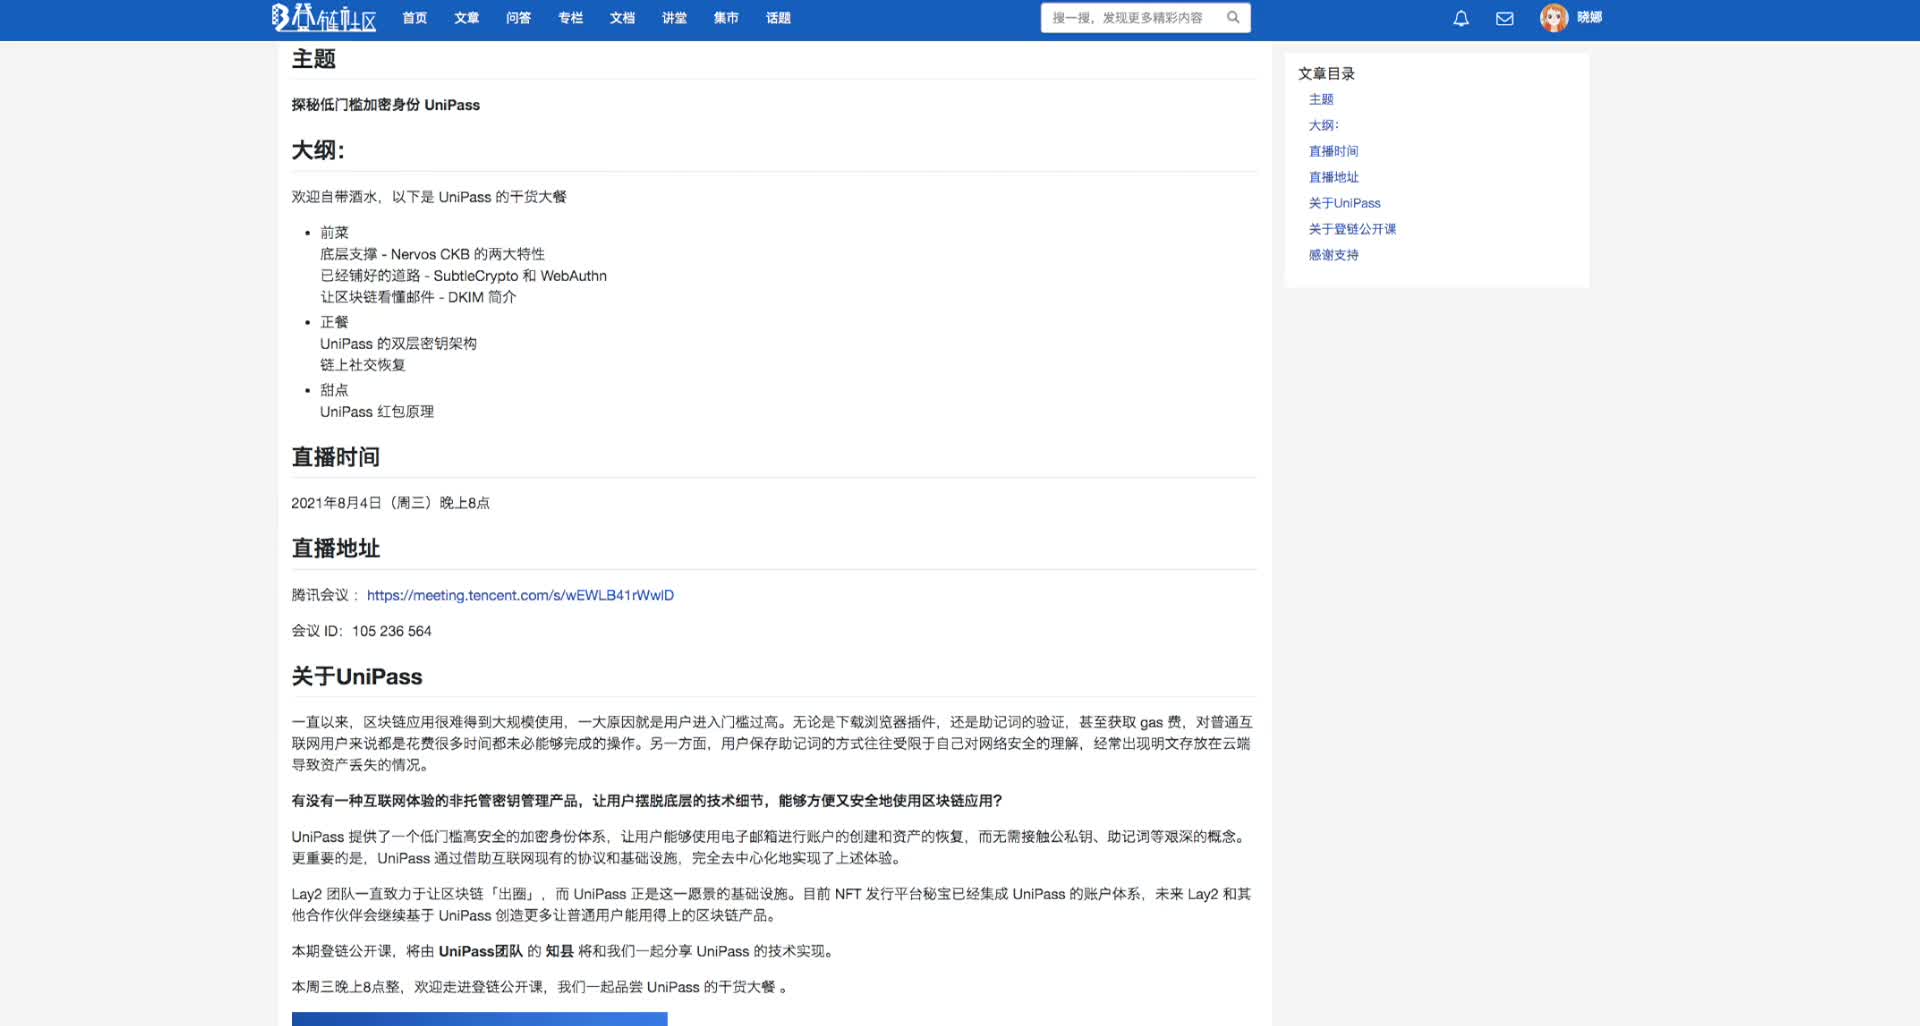The height and width of the screenshot is (1026, 1920).
Task: Click the intro line 欢迎自带酒水
Action: pos(429,197)
